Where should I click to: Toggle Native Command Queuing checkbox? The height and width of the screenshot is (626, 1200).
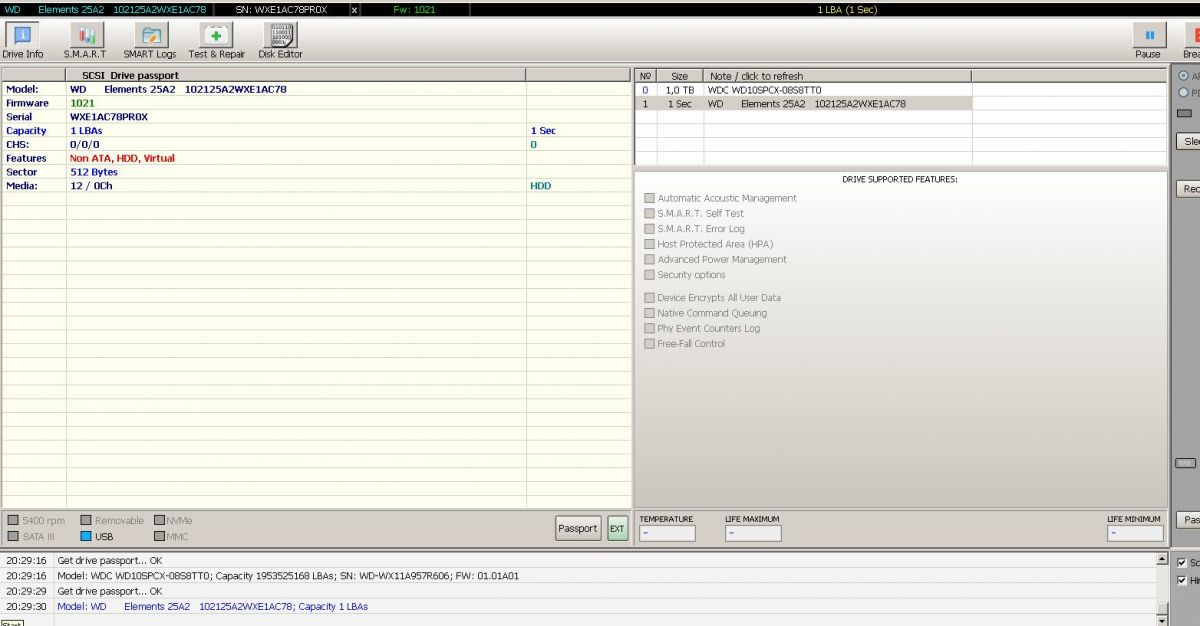650,313
